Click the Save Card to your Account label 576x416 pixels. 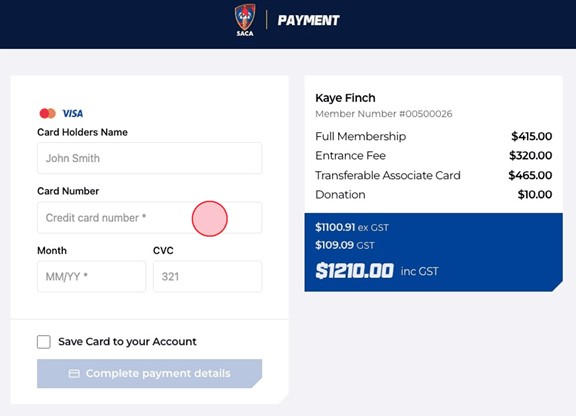click(127, 342)
